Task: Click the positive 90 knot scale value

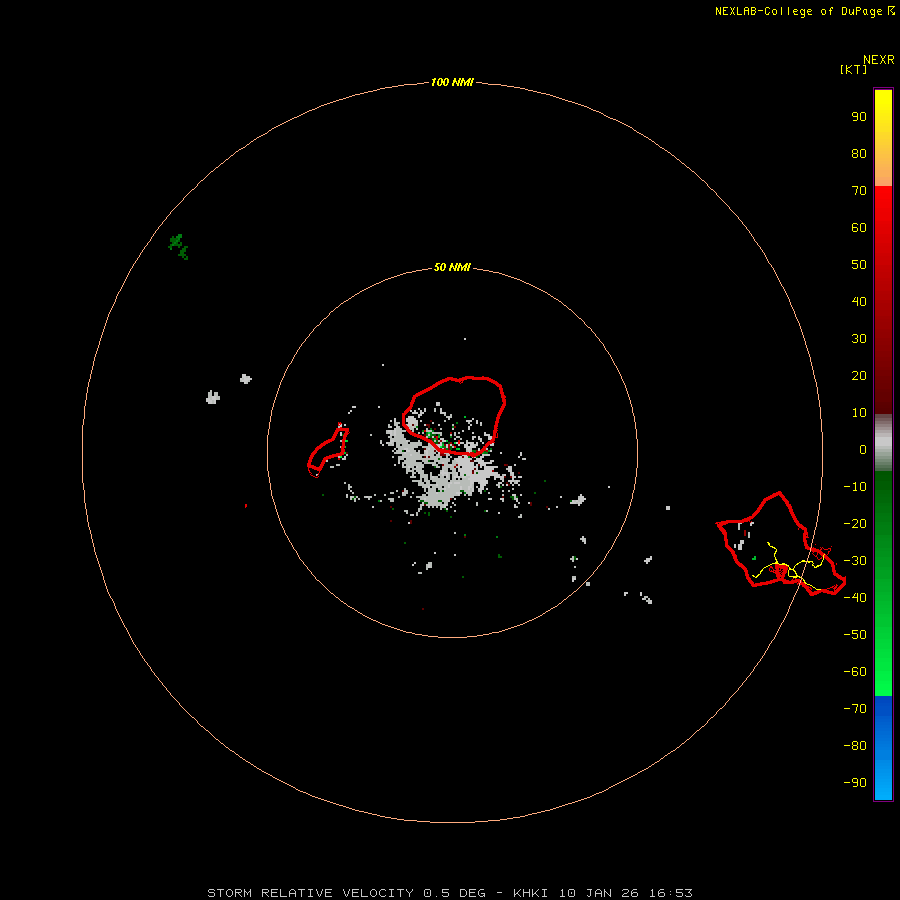Action: 859,117
